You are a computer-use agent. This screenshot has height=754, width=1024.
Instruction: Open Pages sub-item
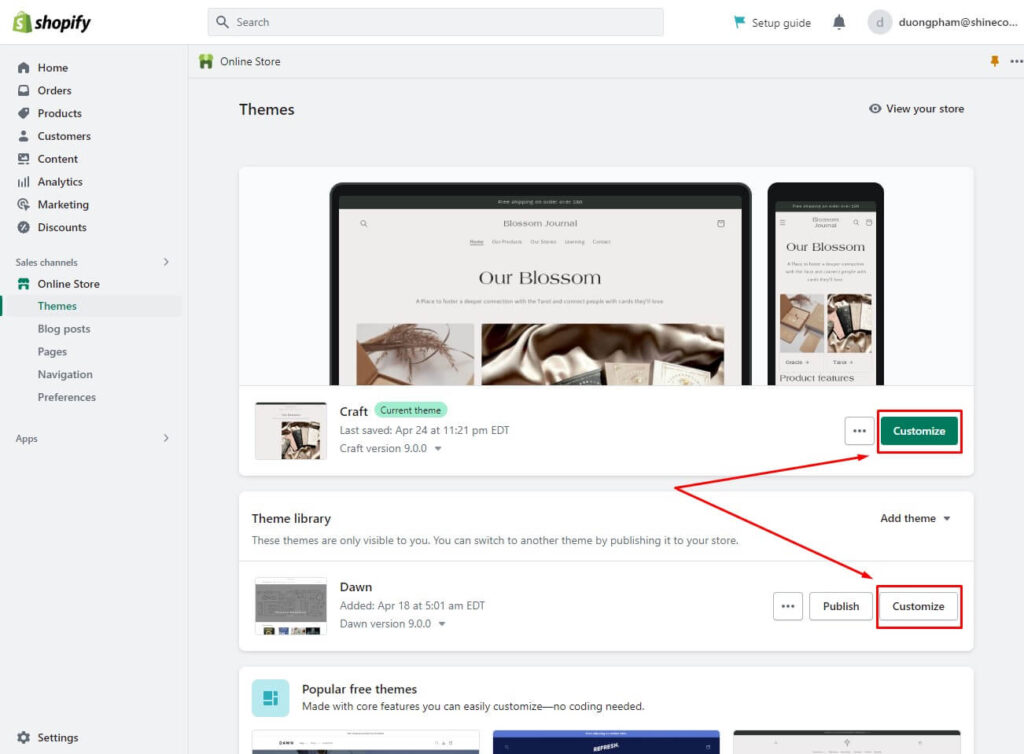[52, 352]
